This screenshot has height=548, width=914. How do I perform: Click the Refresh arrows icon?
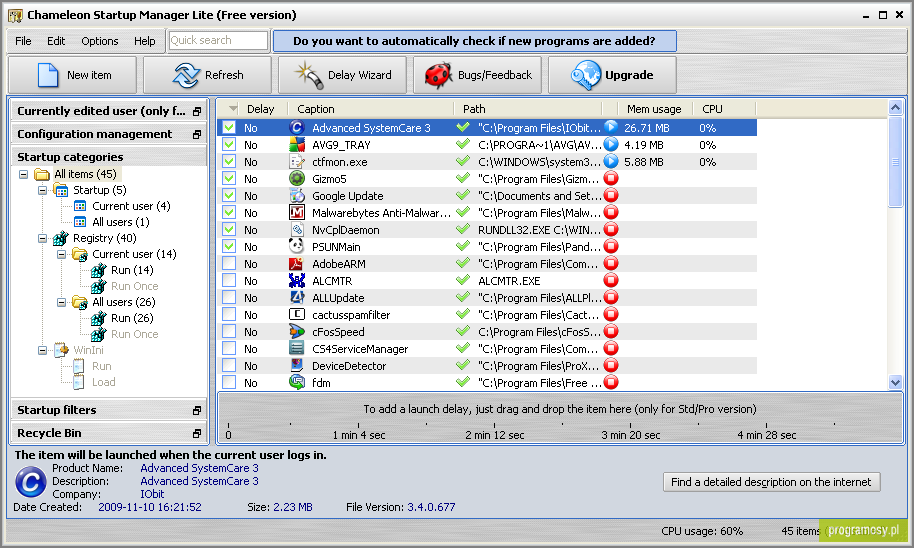187,75
